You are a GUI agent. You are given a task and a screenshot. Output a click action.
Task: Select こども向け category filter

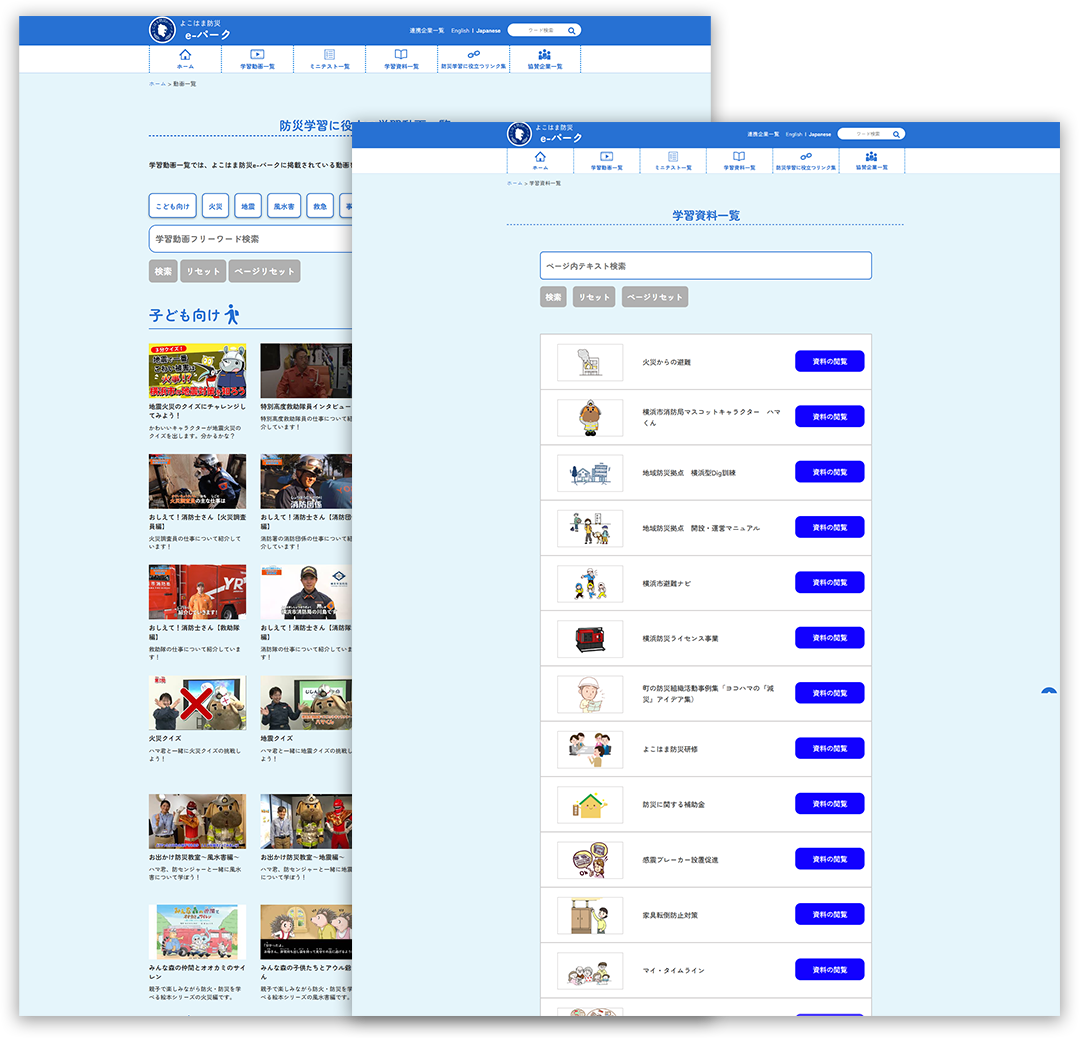(173, 206)
